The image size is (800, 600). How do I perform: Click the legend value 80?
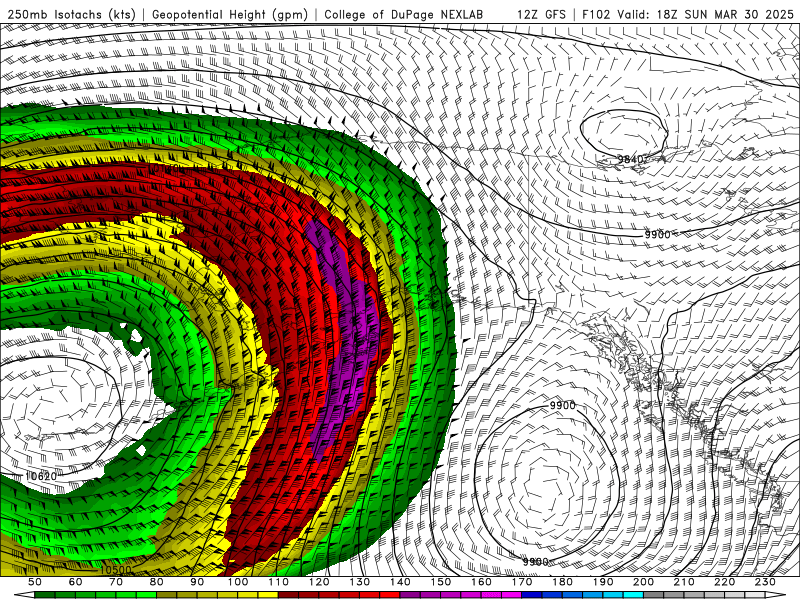(157, 582)
